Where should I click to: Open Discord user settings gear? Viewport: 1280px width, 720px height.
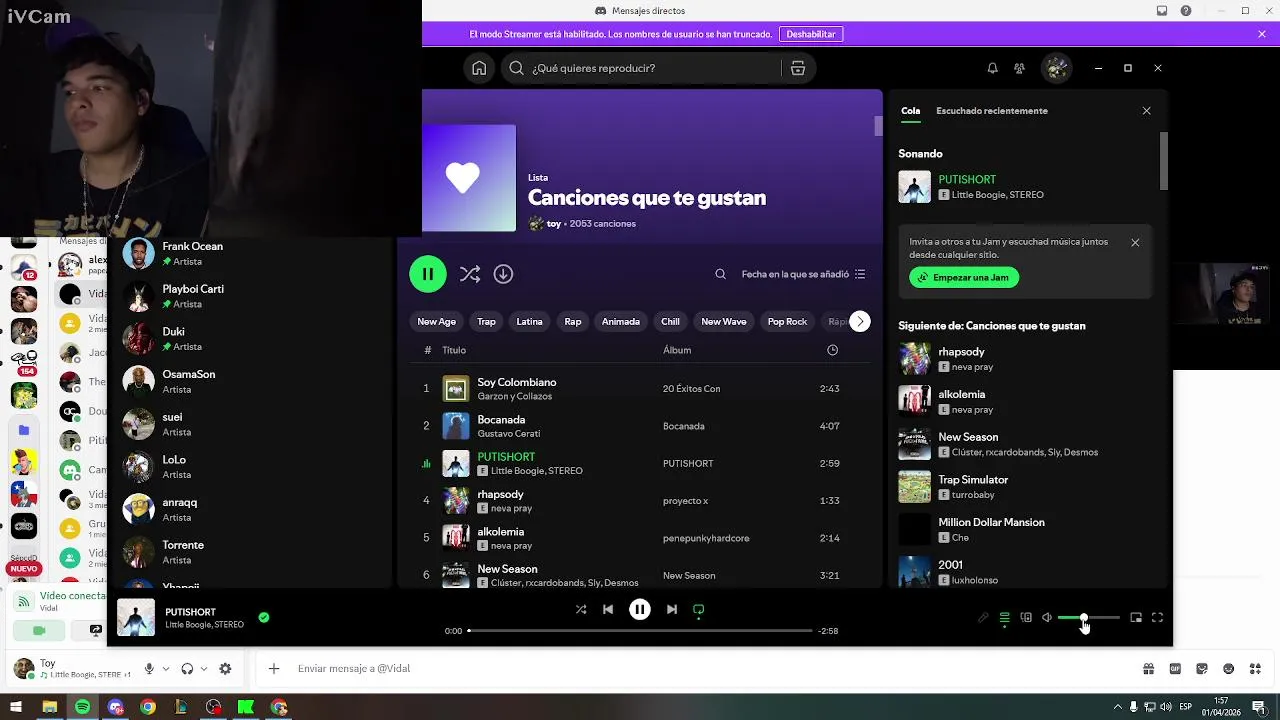point(225,669)
